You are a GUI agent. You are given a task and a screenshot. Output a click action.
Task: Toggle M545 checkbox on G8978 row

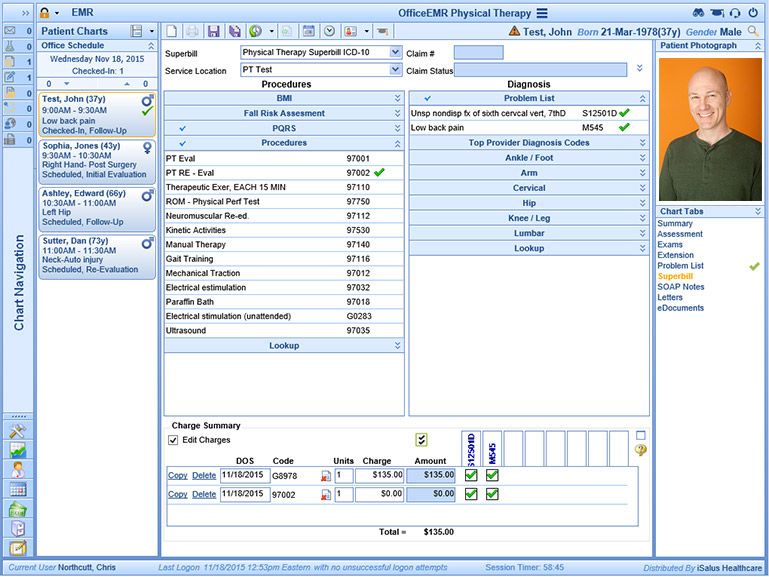(492, 475)
